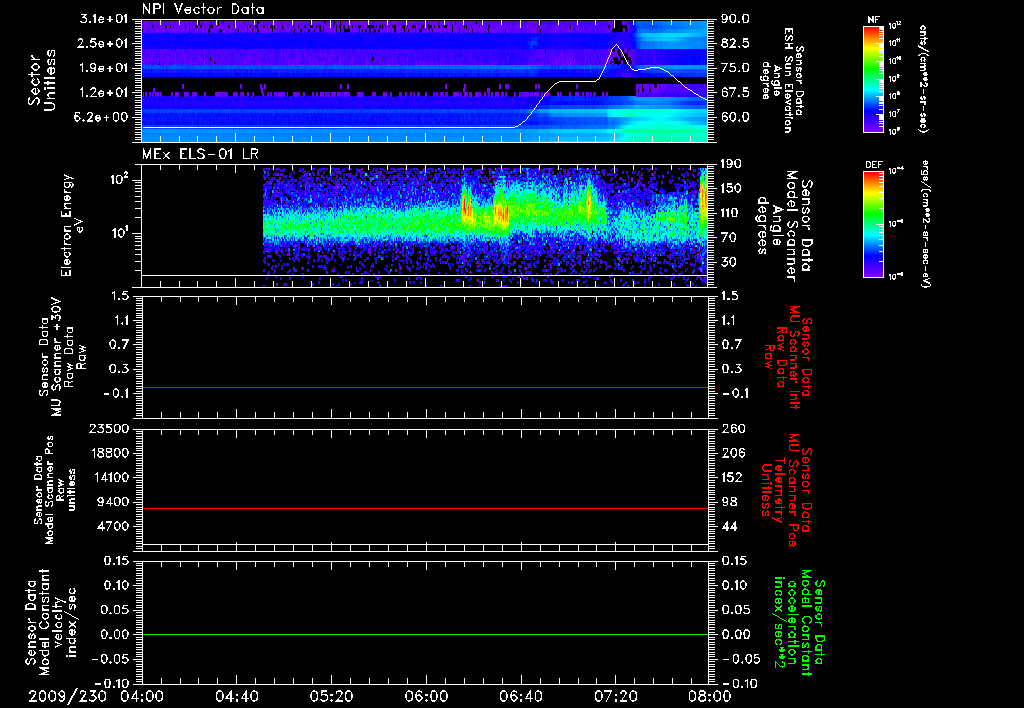Click the NF color scale bar
Screen dimensions: 1024x708
click(x=873, y=79)
